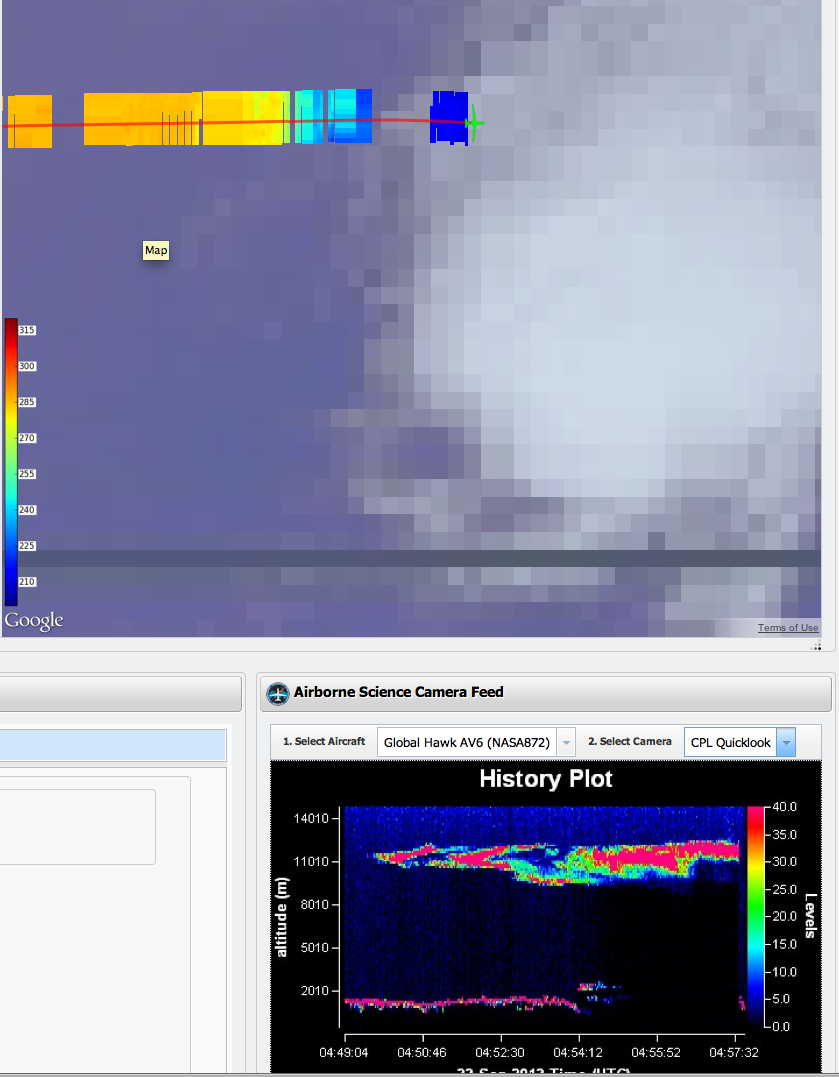Select the highlighted blue row in the left panel
The height and width of the screenshot is (1077, 839).
[x=113, y=746]
